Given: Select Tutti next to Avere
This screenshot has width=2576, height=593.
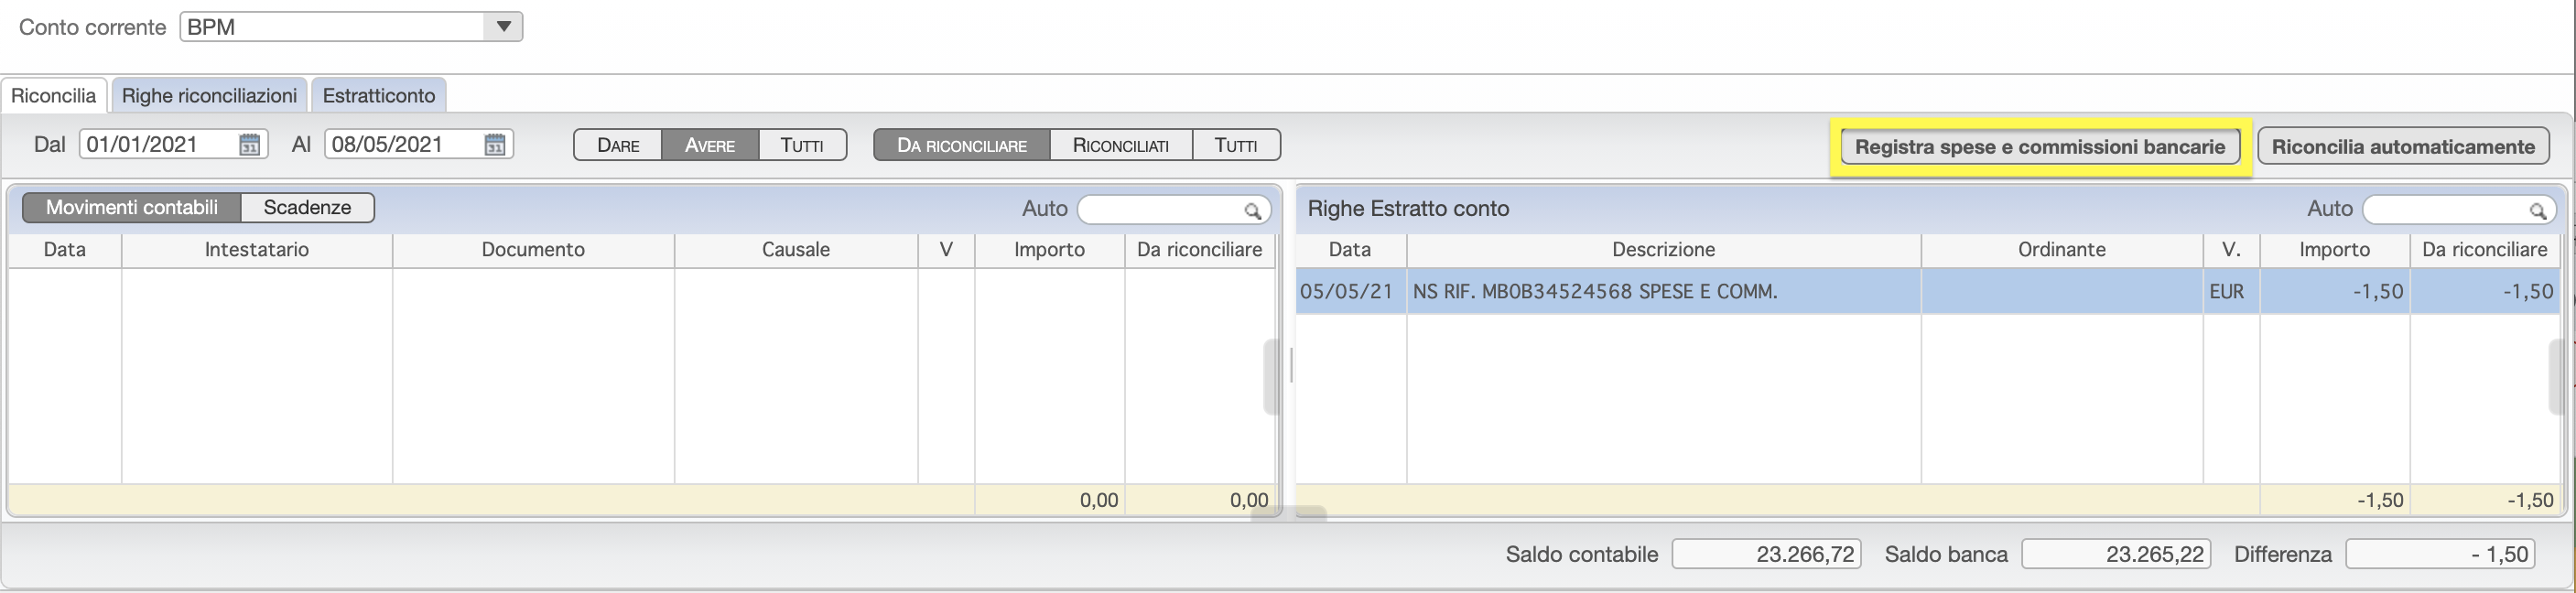Looking at the screenshot, I should [x=802, y=145].
